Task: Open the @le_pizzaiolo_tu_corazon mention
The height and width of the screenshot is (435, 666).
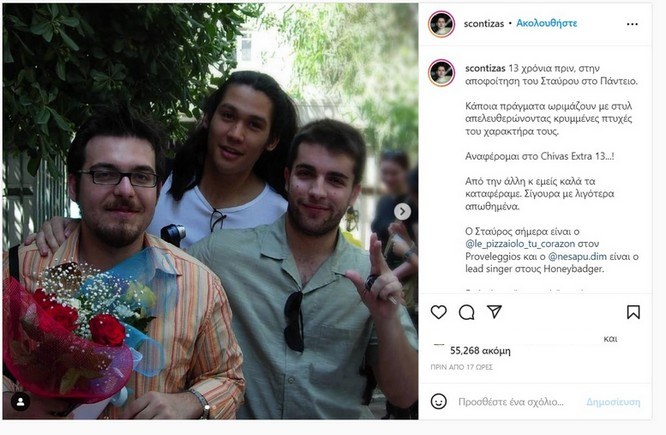Action: 520,244
